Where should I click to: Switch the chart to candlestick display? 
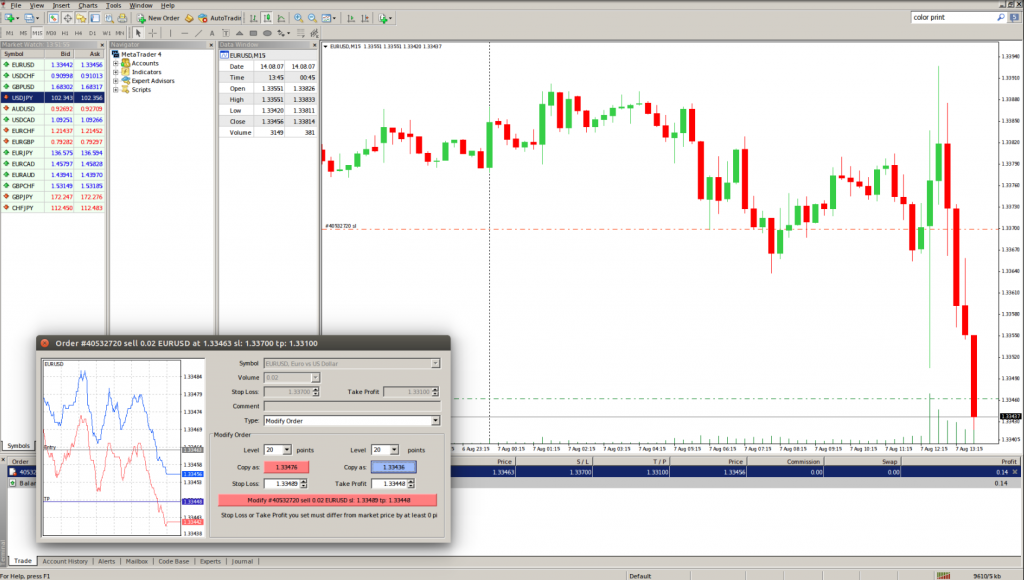[x=266, y=18]
